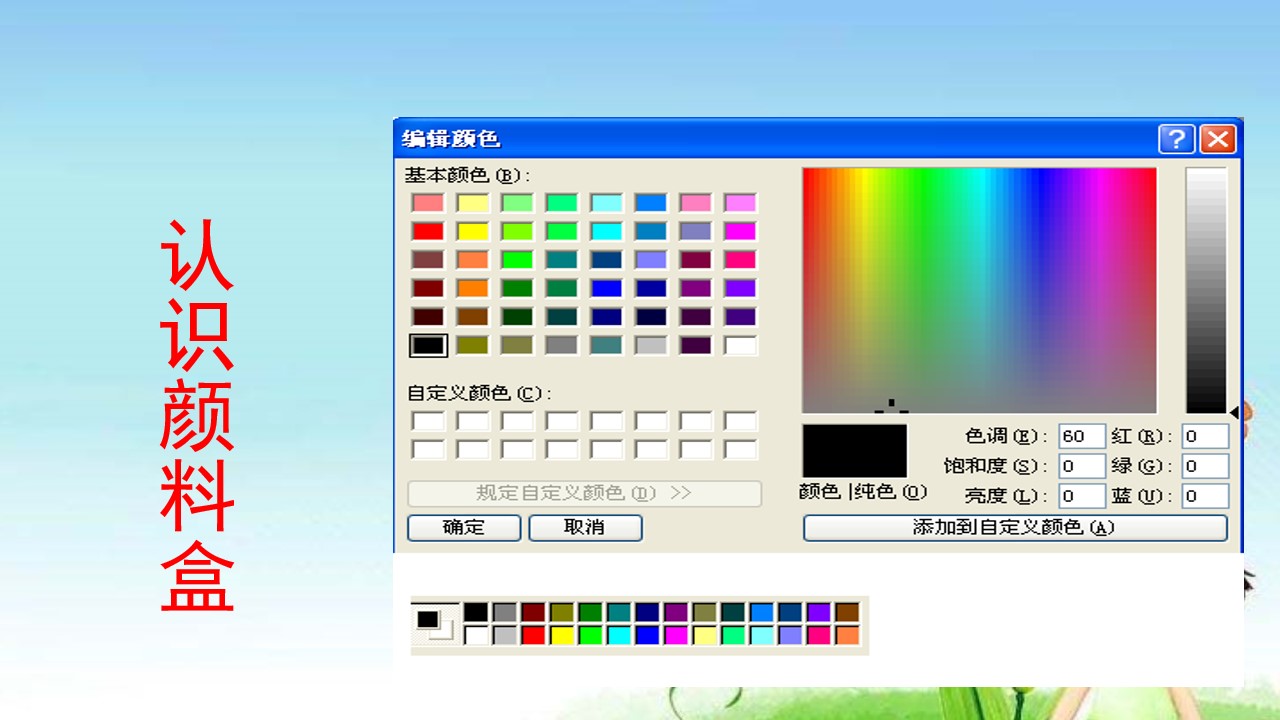Click 添加到自定义颜色 button

pyautogui.click(x=1015, y=527)
